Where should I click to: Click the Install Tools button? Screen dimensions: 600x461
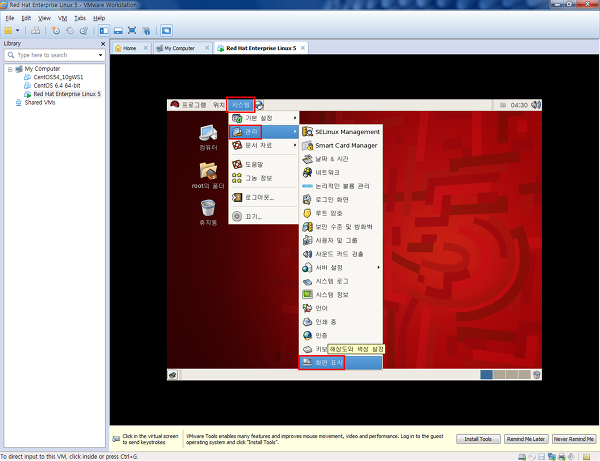pos(478,439)
